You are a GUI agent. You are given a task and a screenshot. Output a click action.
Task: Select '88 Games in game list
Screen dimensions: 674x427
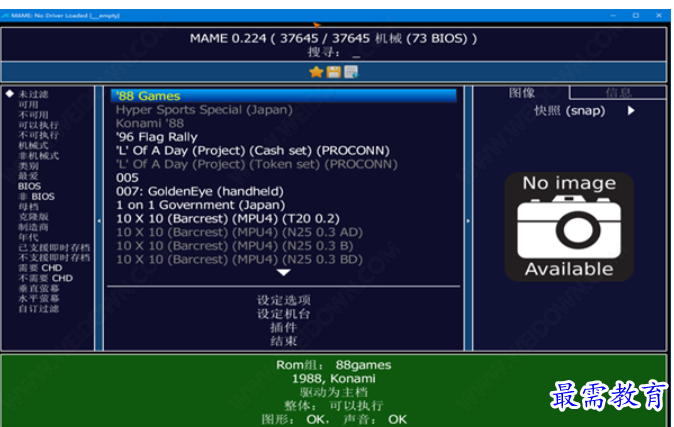284,96
